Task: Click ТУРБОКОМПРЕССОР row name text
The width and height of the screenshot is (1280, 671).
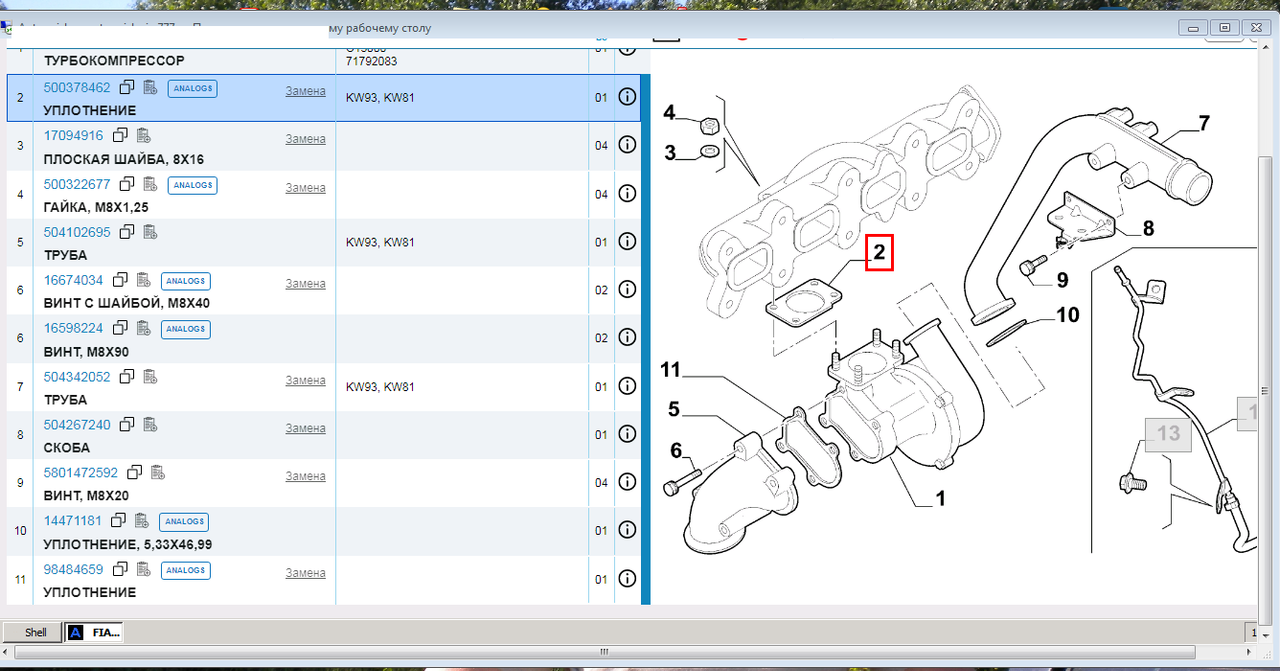Action: click(x=114, y=61)
